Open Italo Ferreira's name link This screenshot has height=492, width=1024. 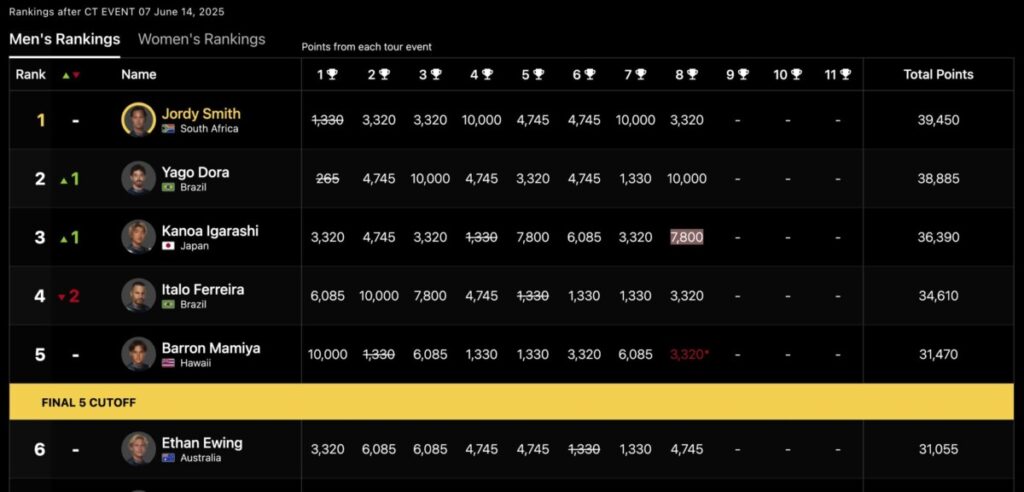203,289
